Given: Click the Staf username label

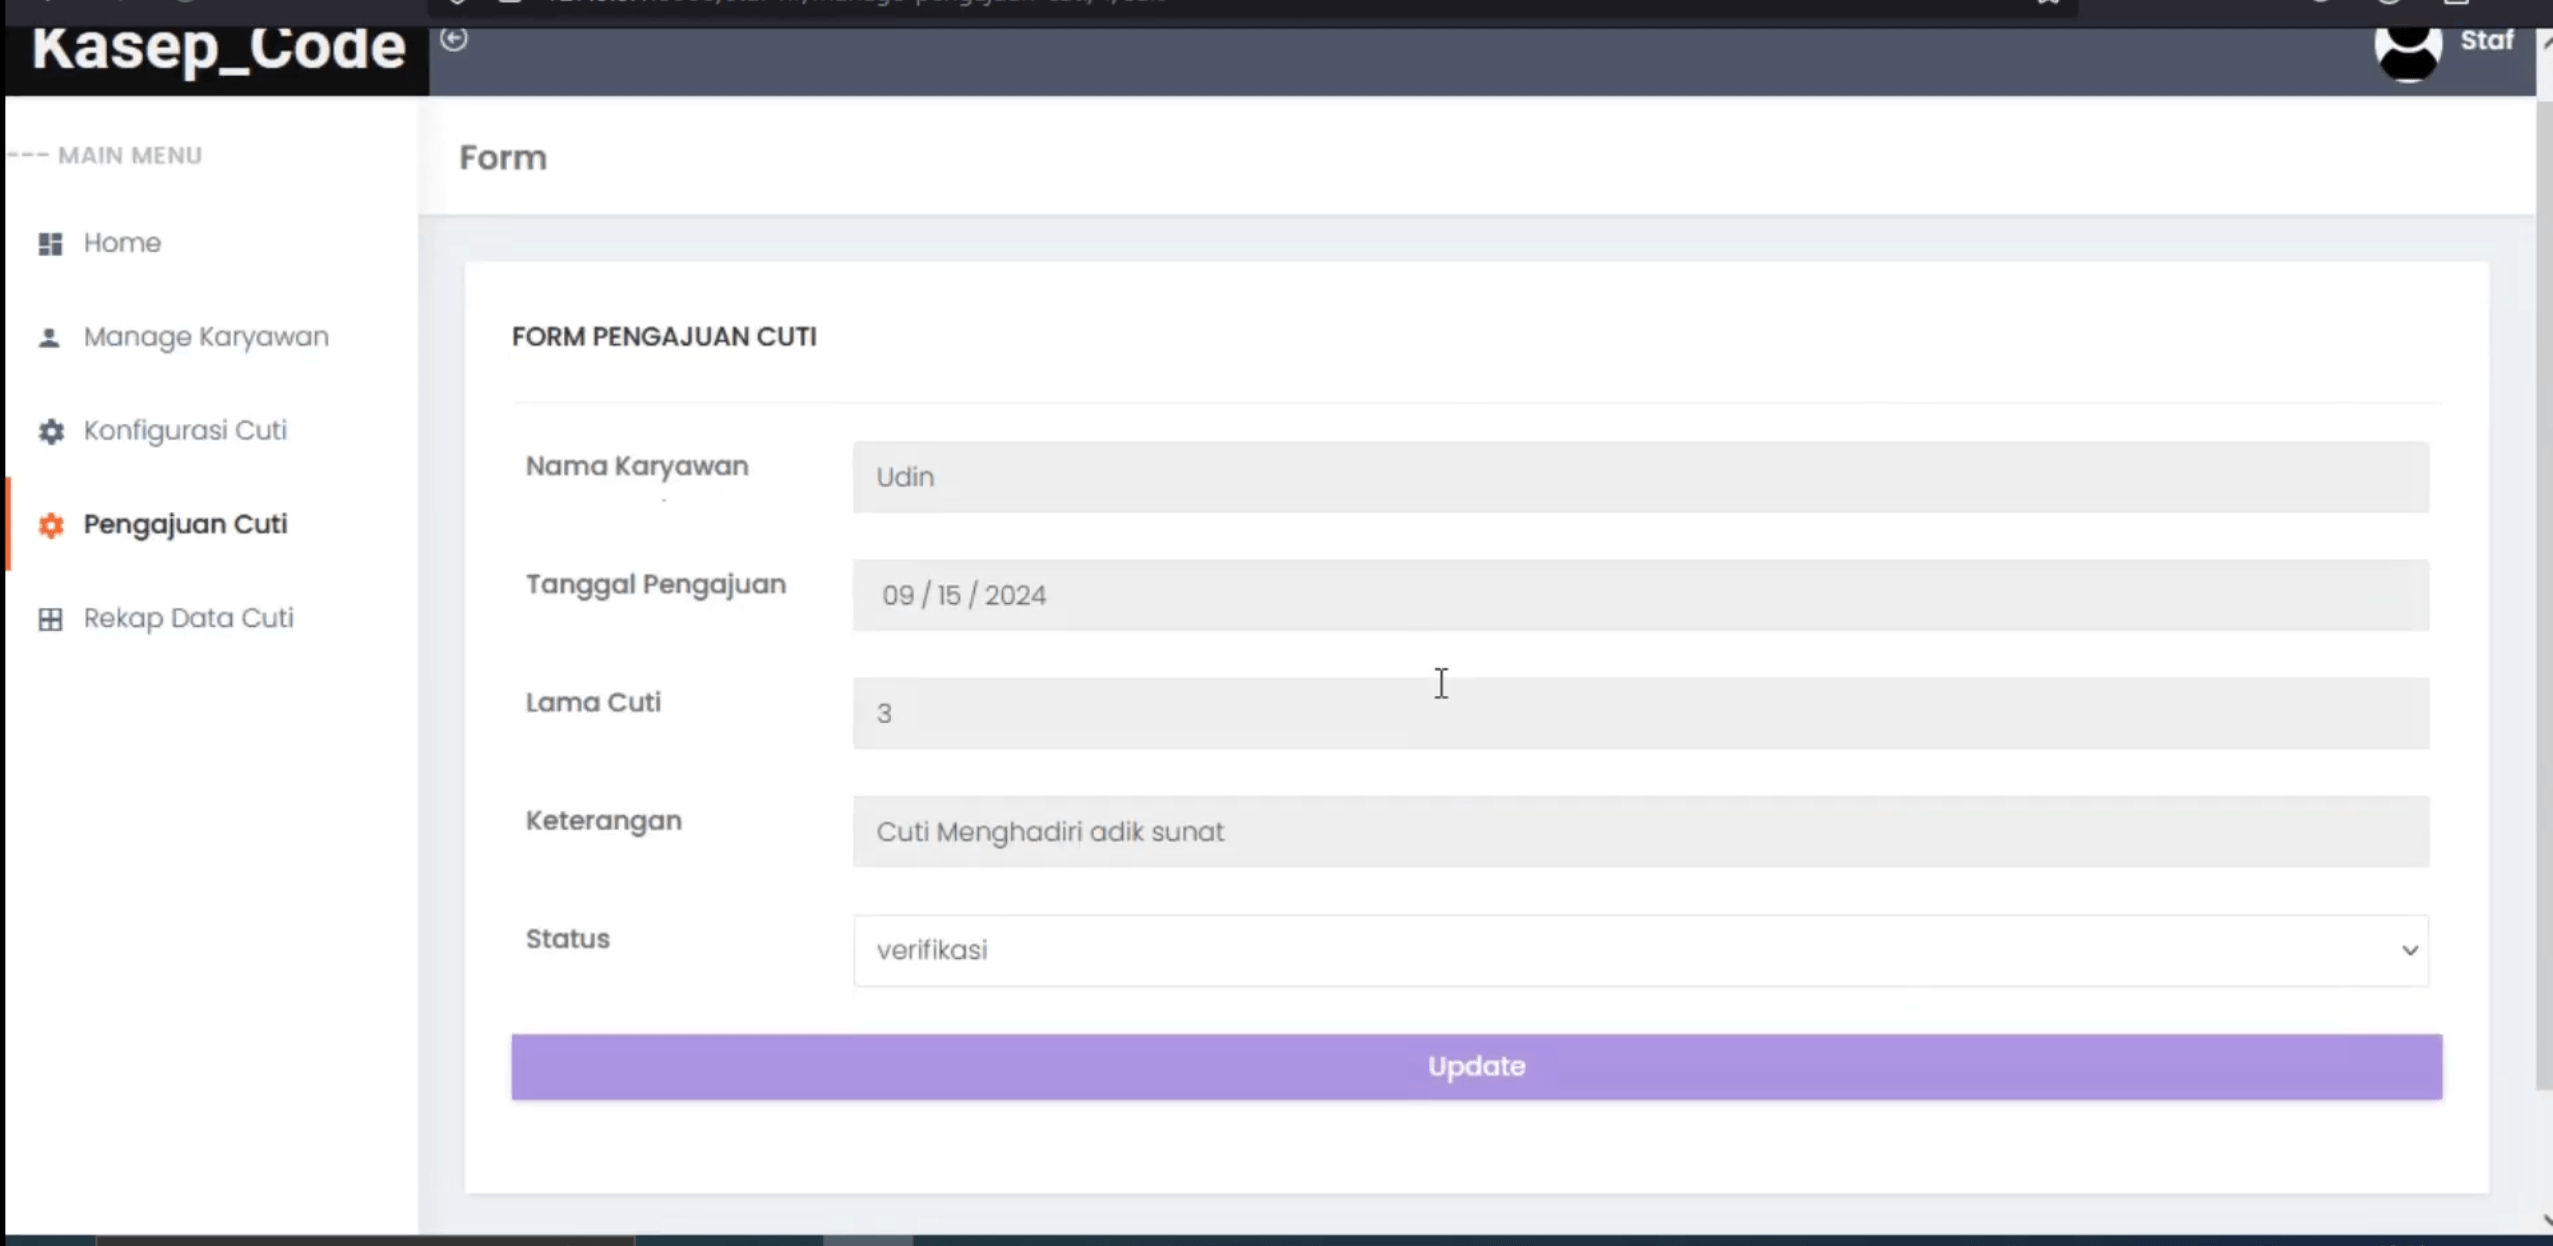Looking at the screenshot, I should (2486, 40).
